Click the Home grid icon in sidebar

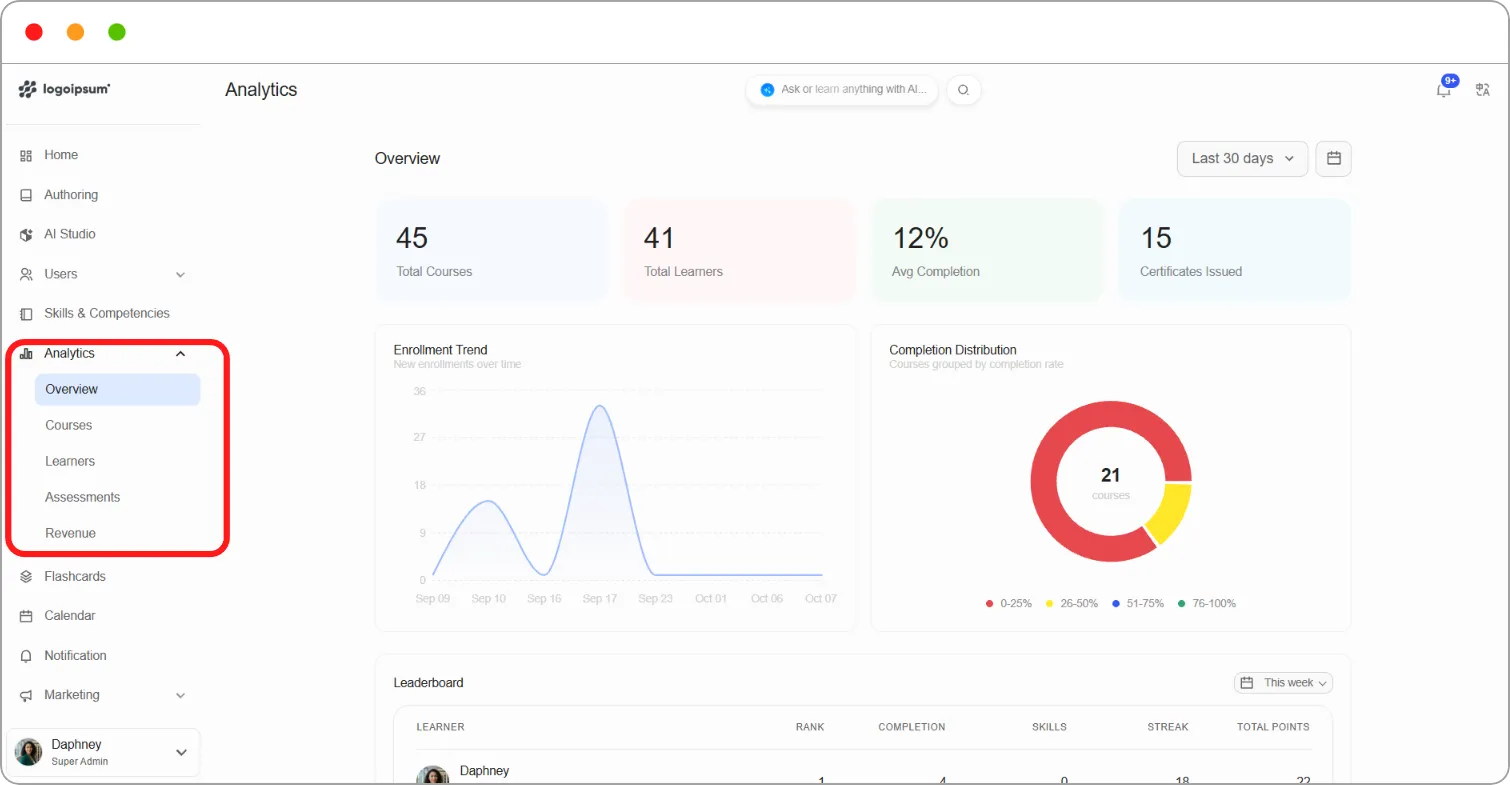[x=26, y=155]
